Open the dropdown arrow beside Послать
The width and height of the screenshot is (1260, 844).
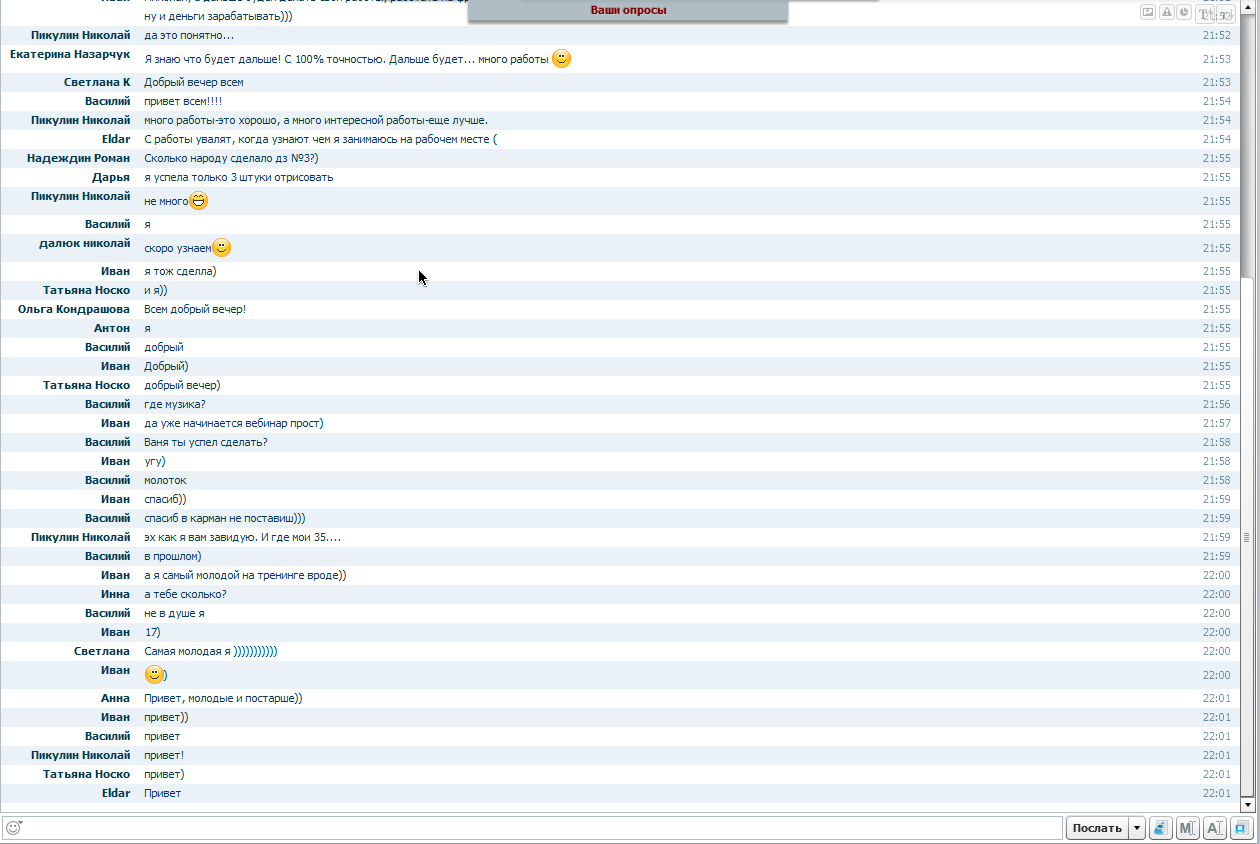point(1137,828)
